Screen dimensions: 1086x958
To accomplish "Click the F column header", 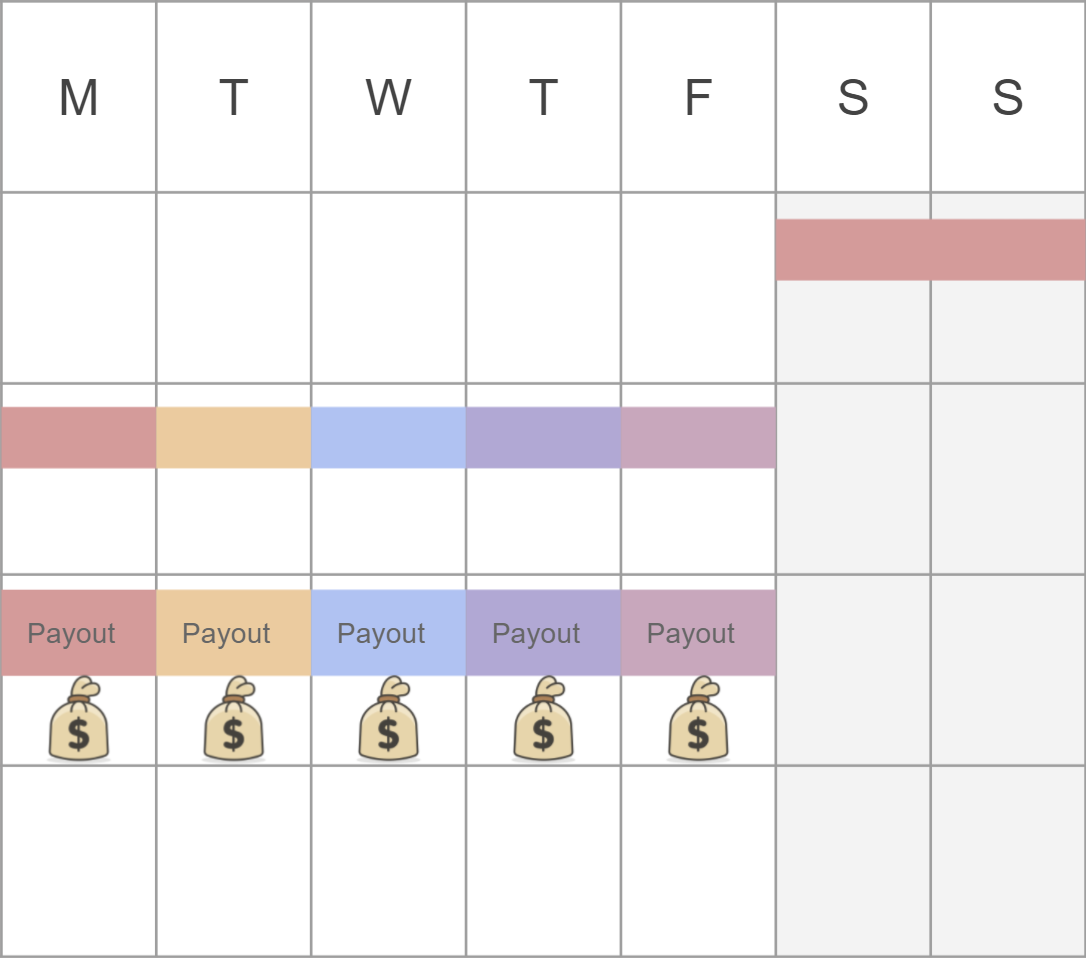I will coord(698,97).
